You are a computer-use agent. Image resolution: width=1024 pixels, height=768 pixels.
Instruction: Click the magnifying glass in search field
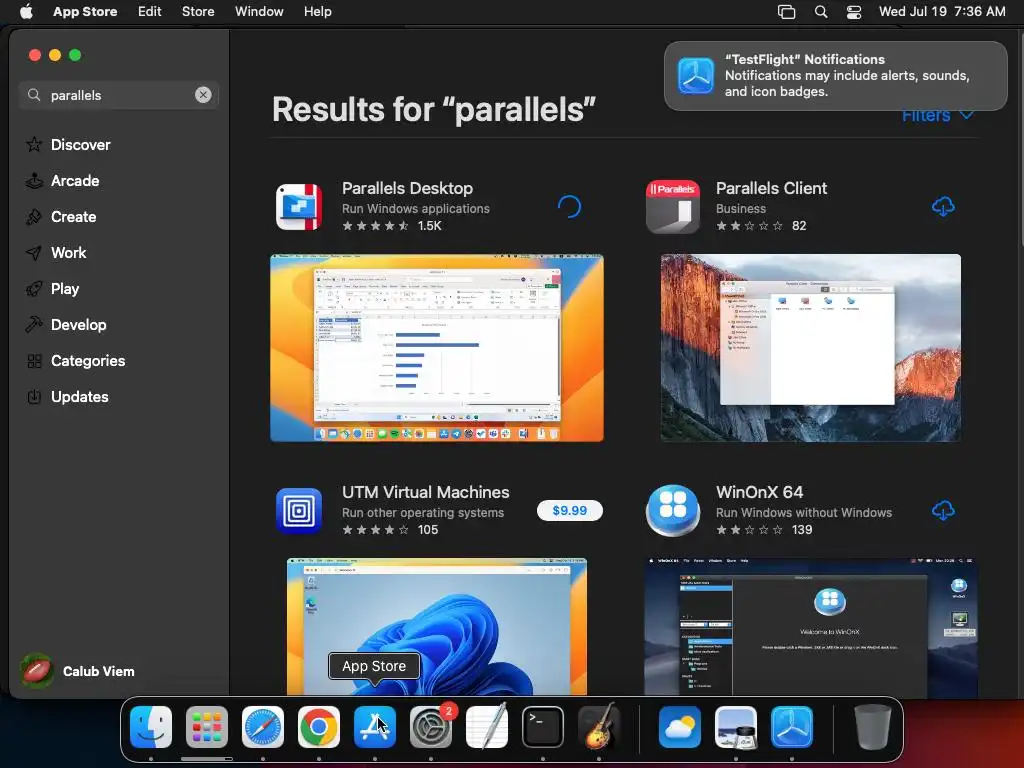tap(34, 95)
